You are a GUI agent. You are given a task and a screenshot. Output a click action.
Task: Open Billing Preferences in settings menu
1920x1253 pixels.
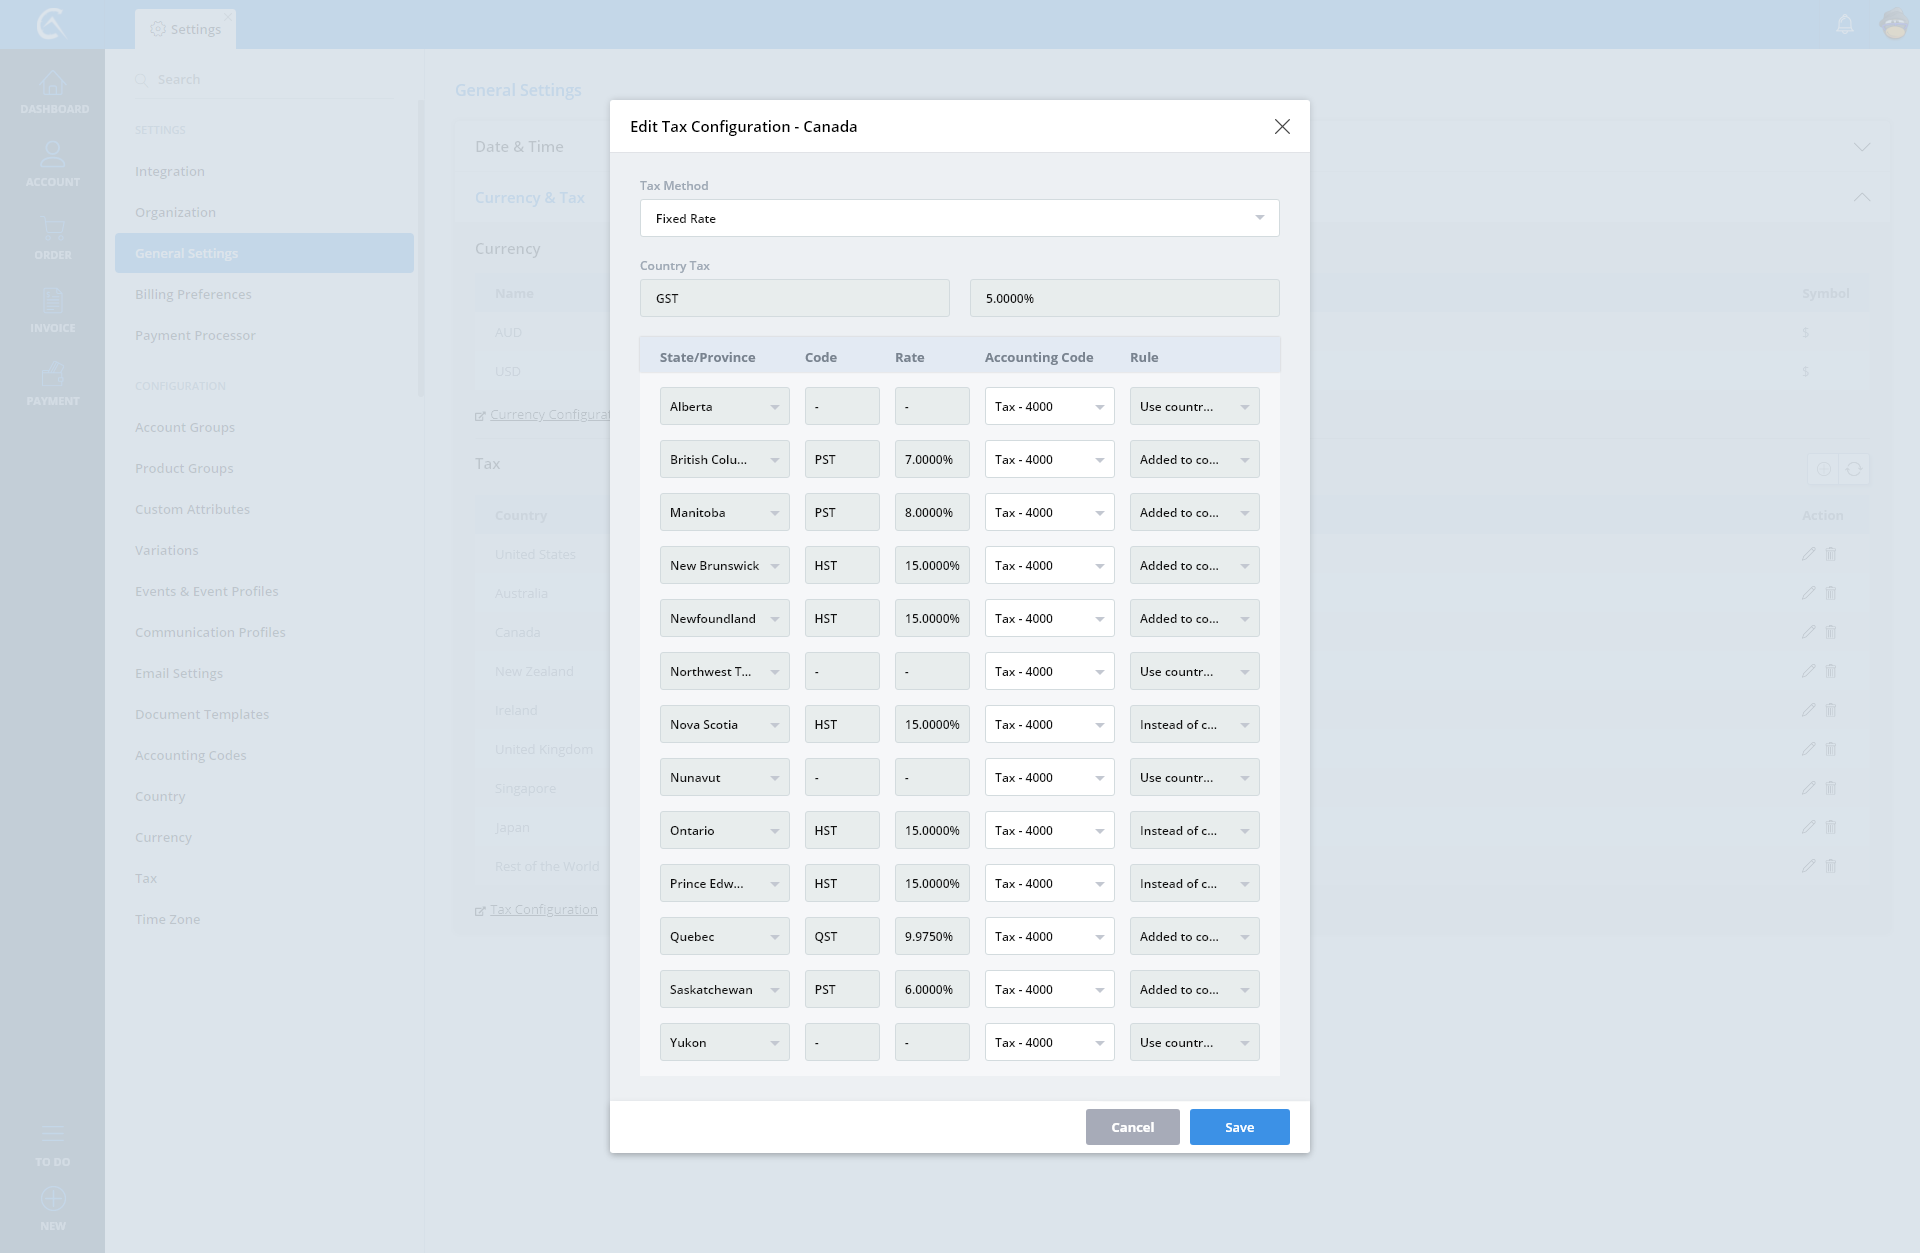[193, 294]
